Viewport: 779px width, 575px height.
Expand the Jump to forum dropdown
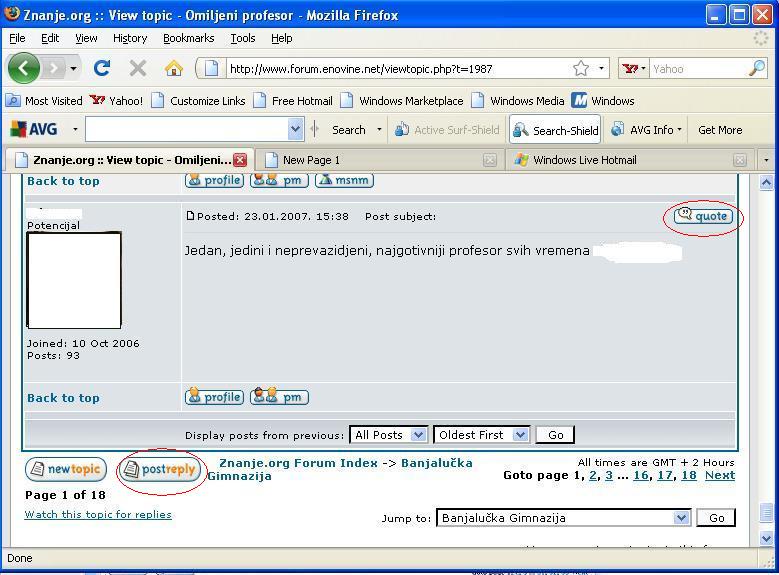(x=681, y=518)
